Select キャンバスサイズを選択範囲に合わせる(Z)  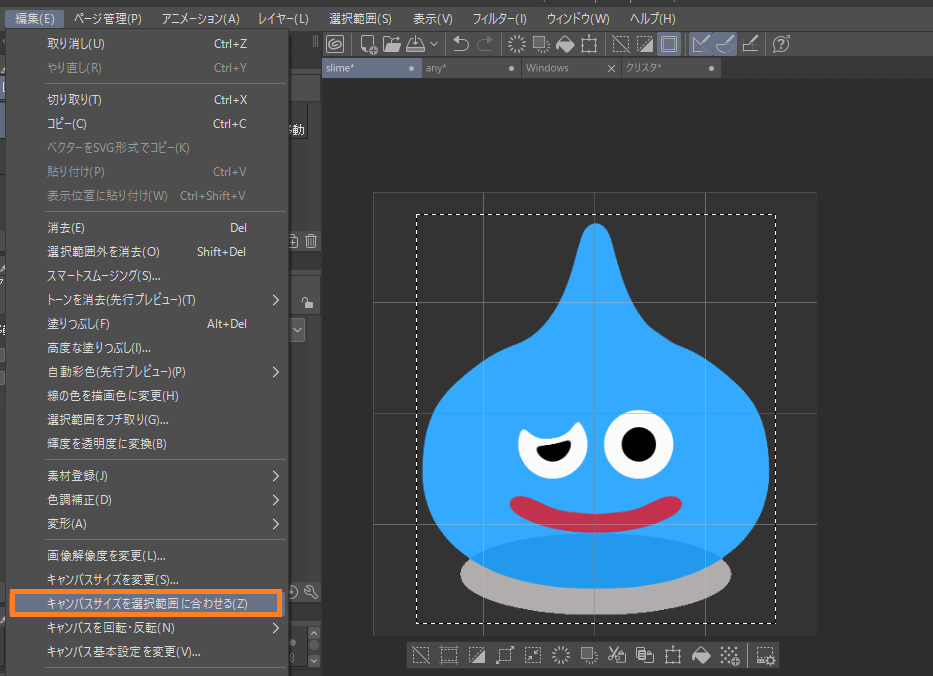tap(146, 603)
